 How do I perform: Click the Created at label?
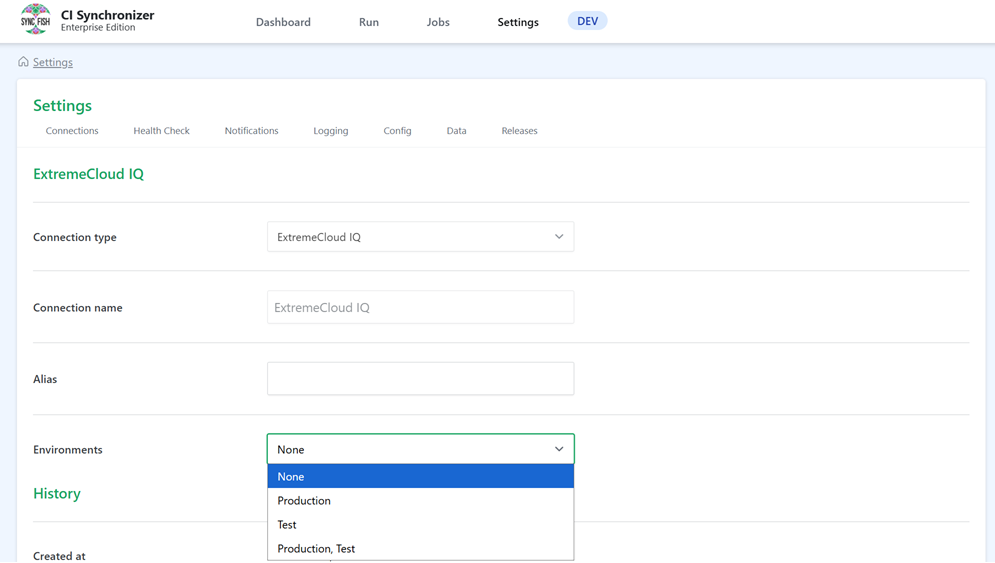tap(59, 555)
